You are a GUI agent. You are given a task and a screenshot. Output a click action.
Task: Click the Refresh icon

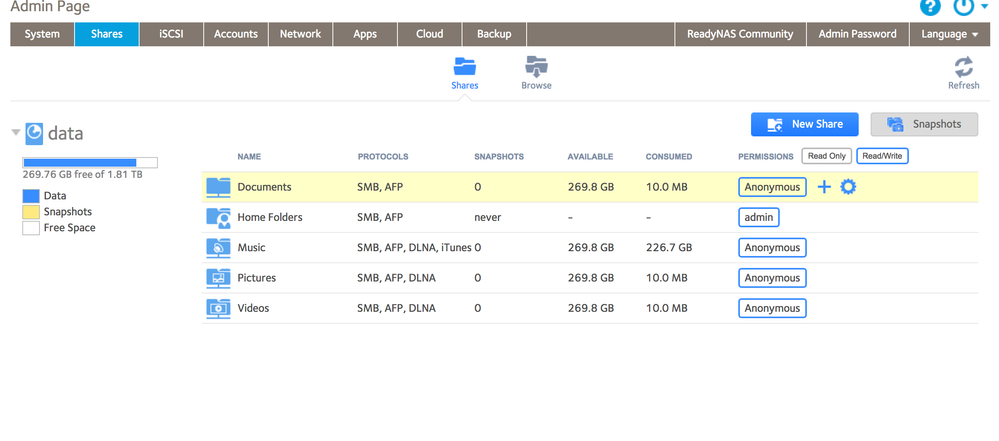[x=963, y=68]
